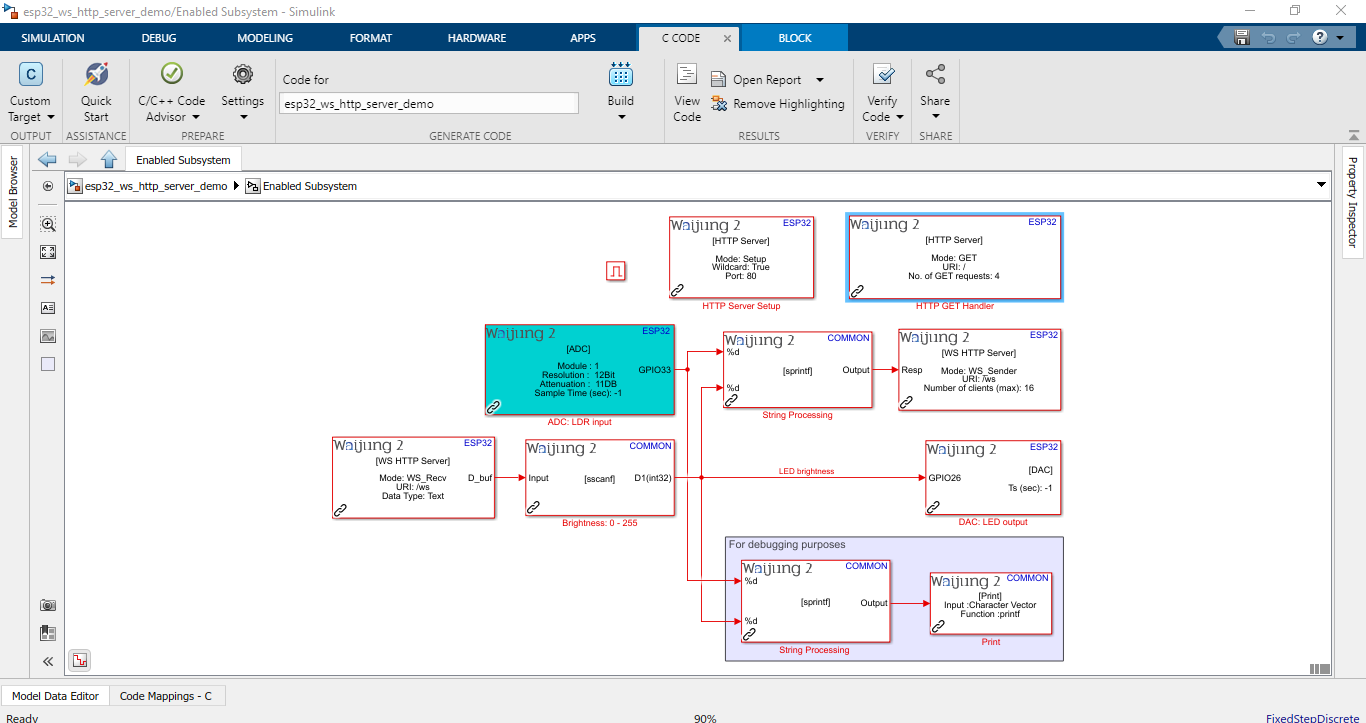1366x723 pixels.
Task: Click the Build icon
Action: coord(621,76)
